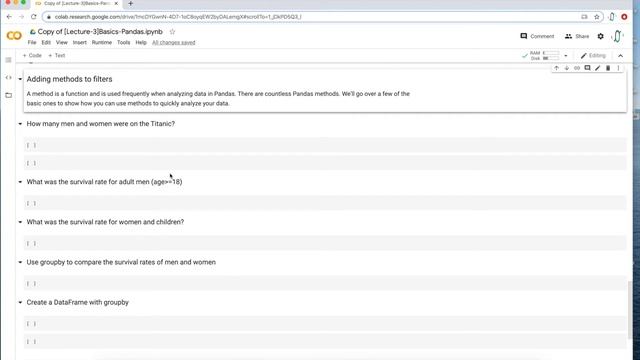The image size is (640, 360).
Task: Run the first empty cell under Titanic question
Action: click(31, 145)
